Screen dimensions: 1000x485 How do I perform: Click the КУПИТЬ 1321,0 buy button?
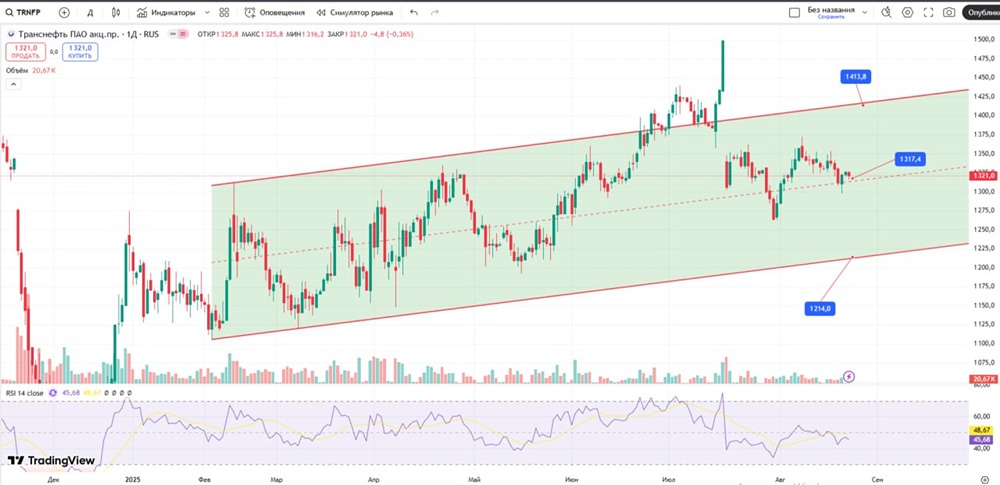point(80,52)
